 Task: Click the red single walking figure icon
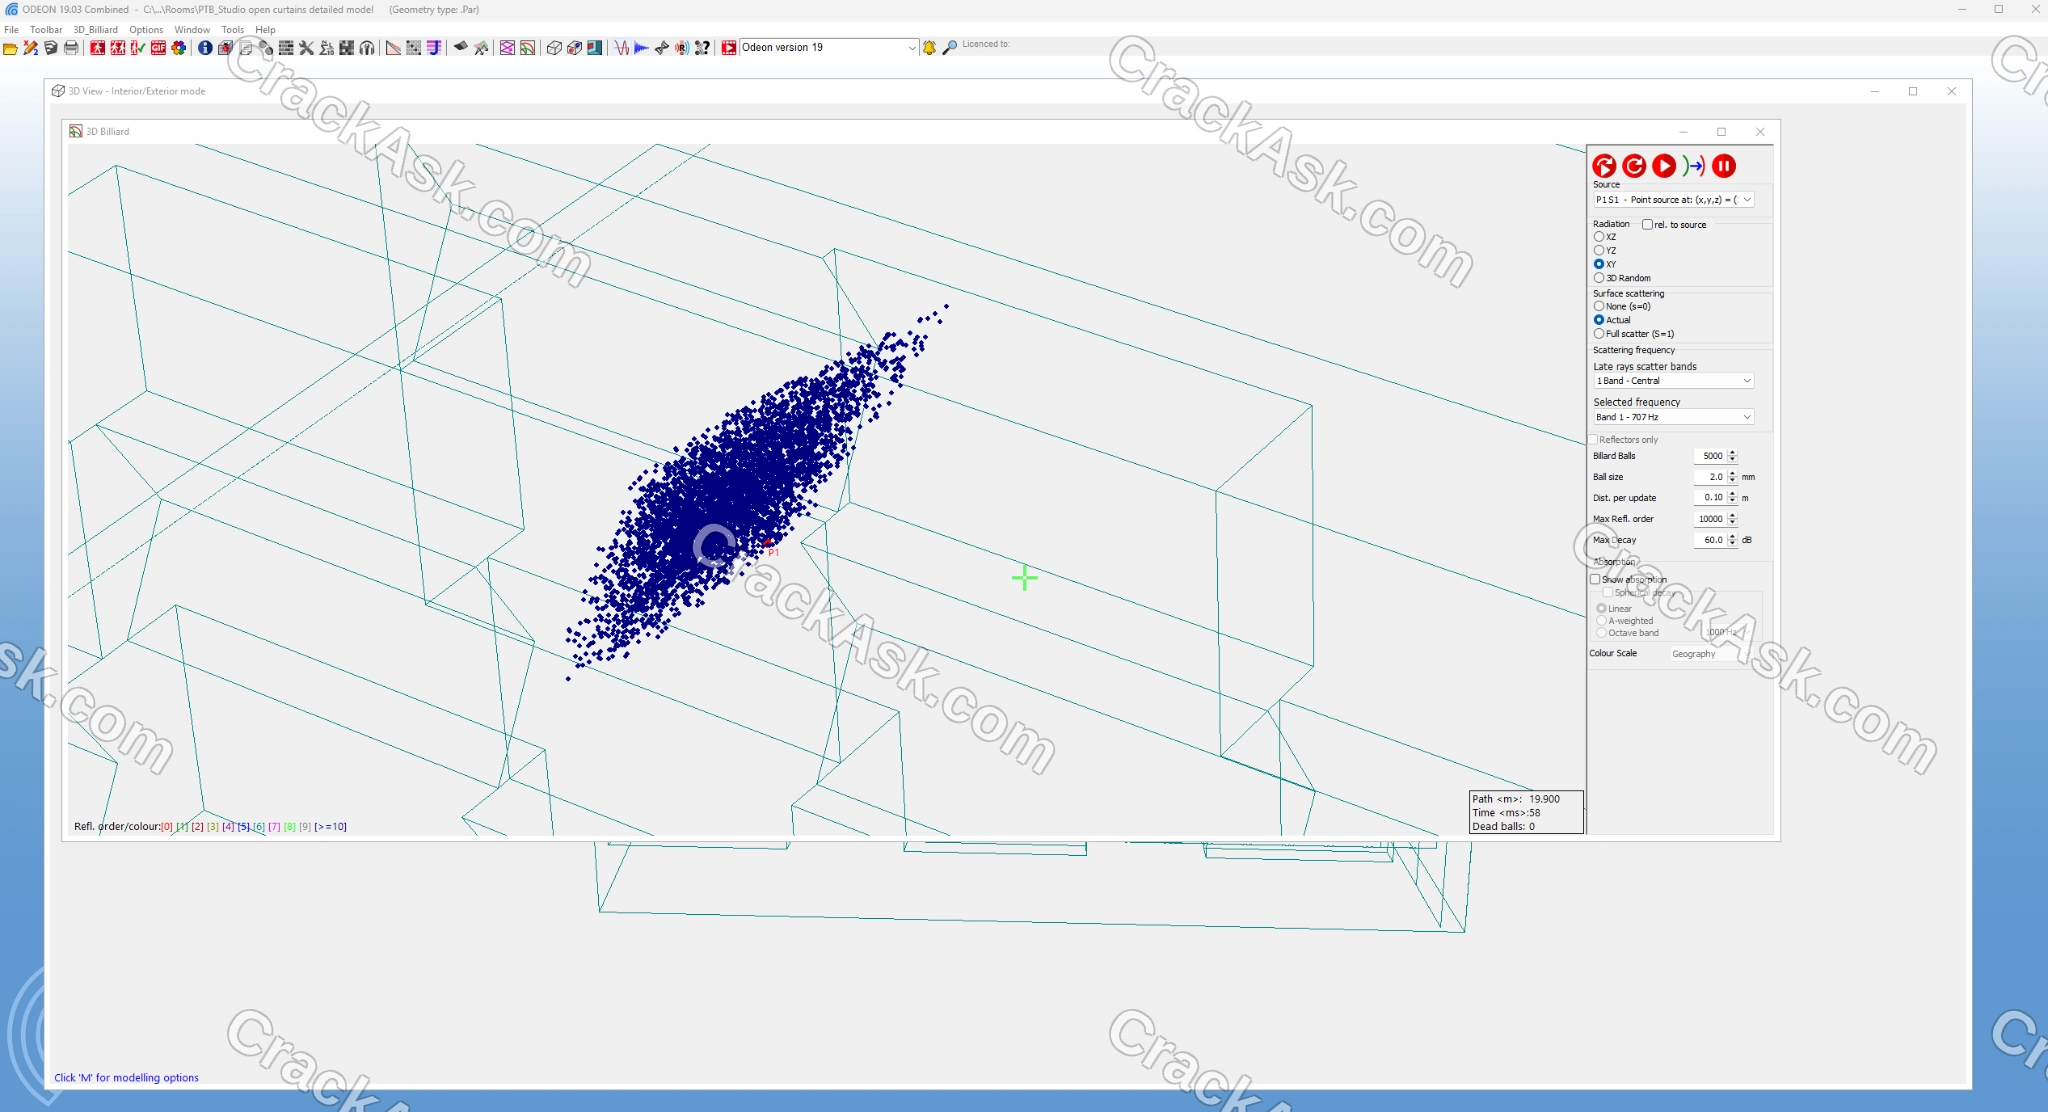coord(97,48)
